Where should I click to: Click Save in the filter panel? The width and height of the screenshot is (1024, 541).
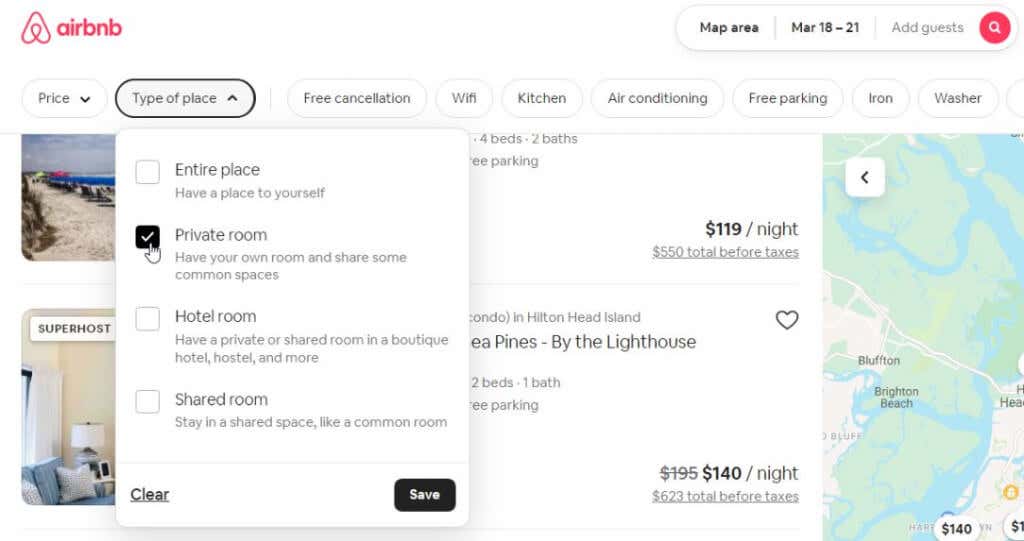(x=424, y=494)
